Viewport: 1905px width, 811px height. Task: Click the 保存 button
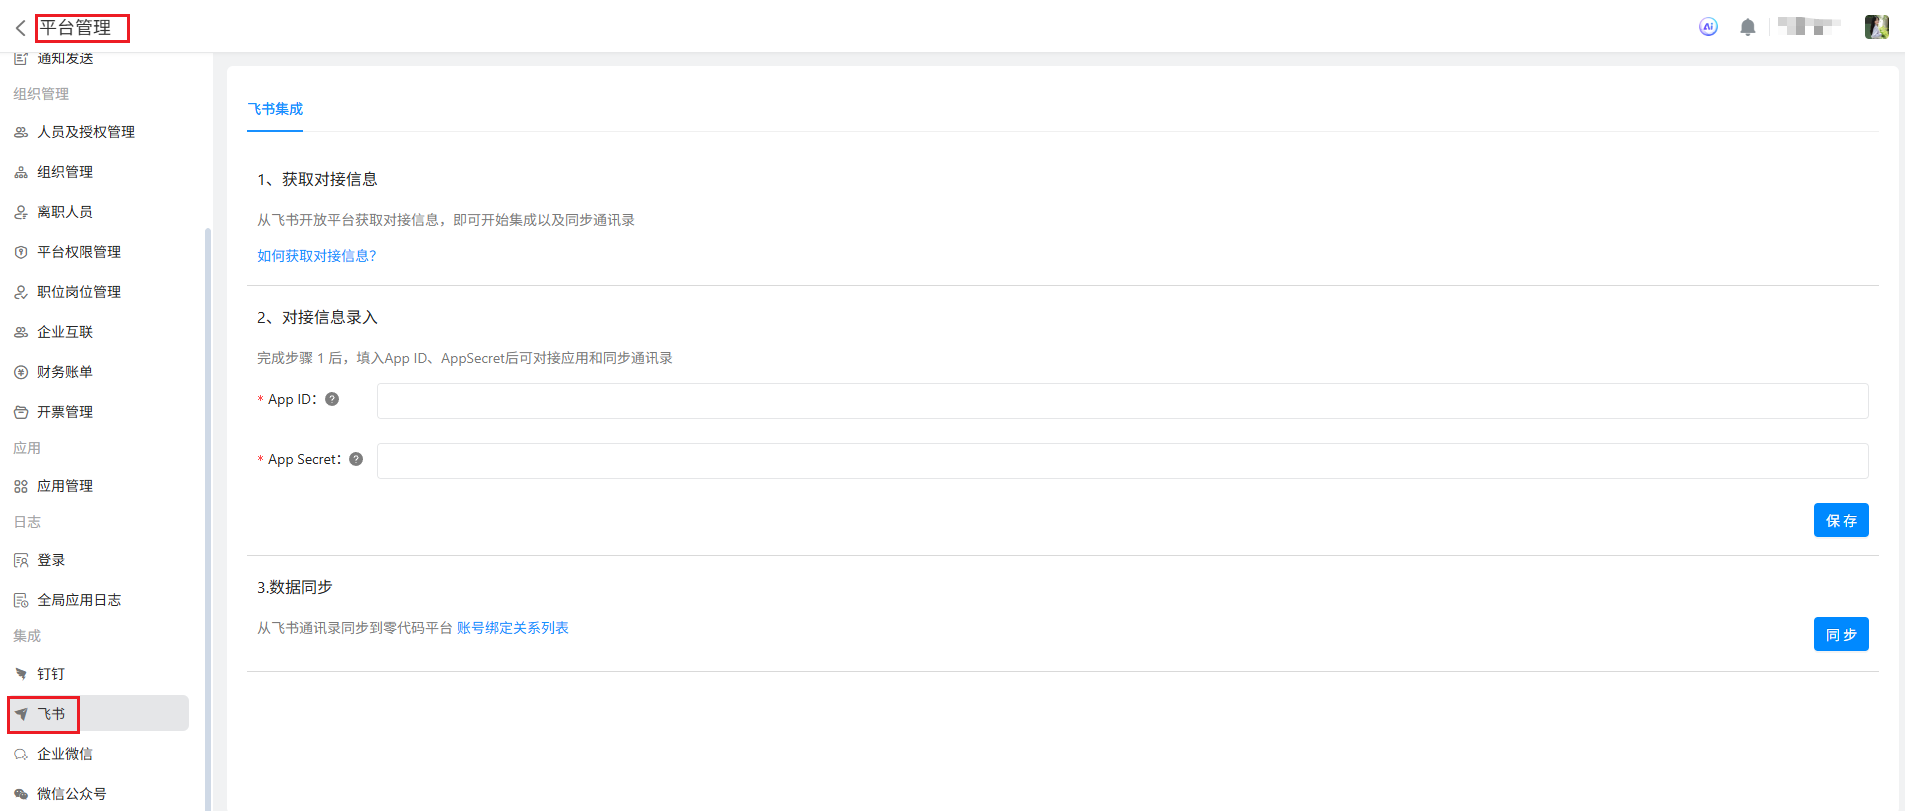point(1840,520)
